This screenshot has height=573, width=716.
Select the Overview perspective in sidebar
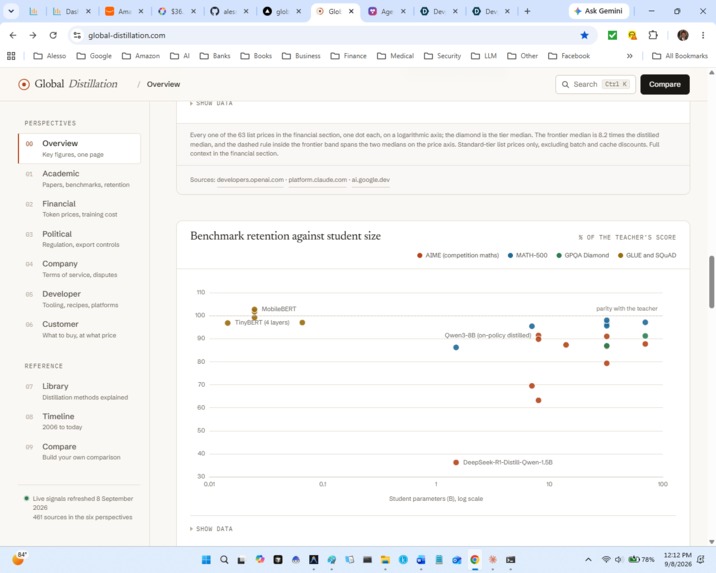click(x=79, y=148)
